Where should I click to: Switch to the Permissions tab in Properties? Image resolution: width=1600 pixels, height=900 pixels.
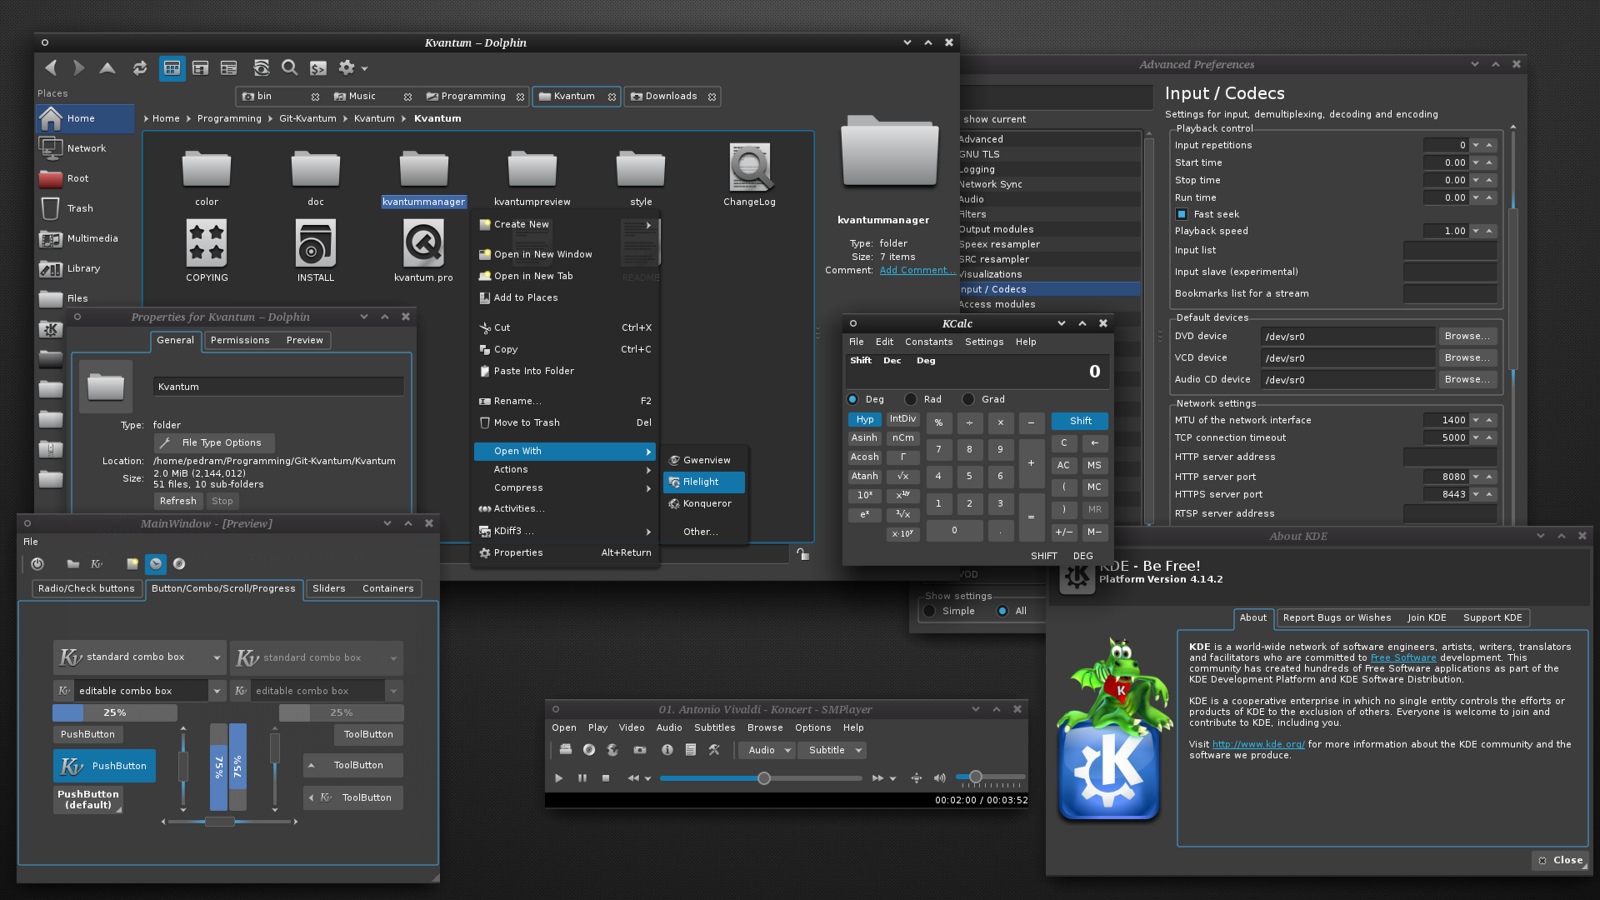tap(240, 340)
